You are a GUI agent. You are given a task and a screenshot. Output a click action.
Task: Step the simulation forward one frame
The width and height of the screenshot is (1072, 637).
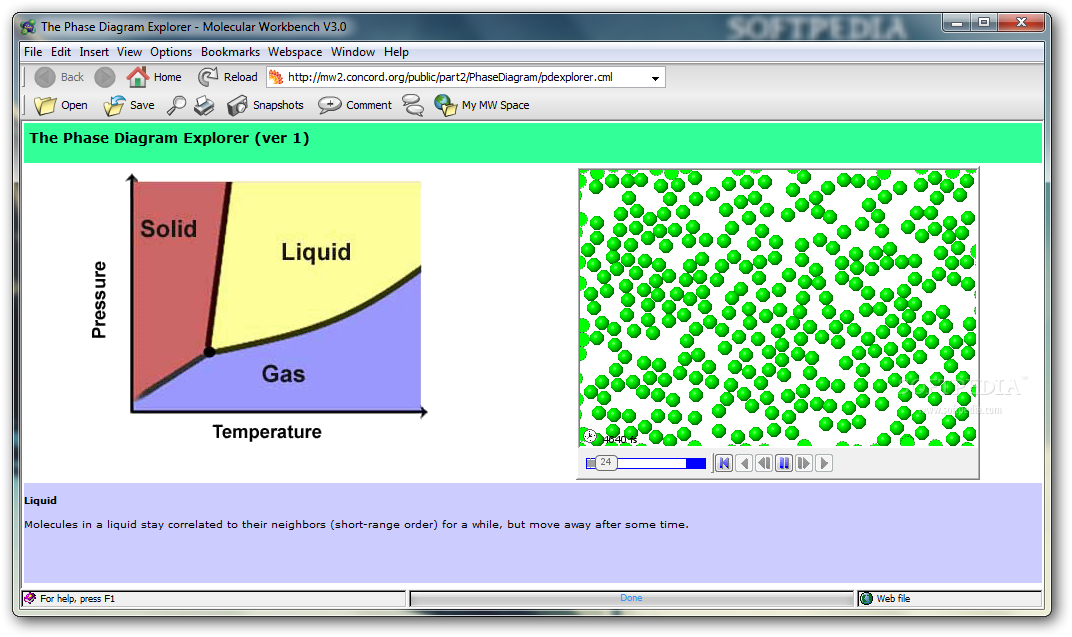[804, 463]
